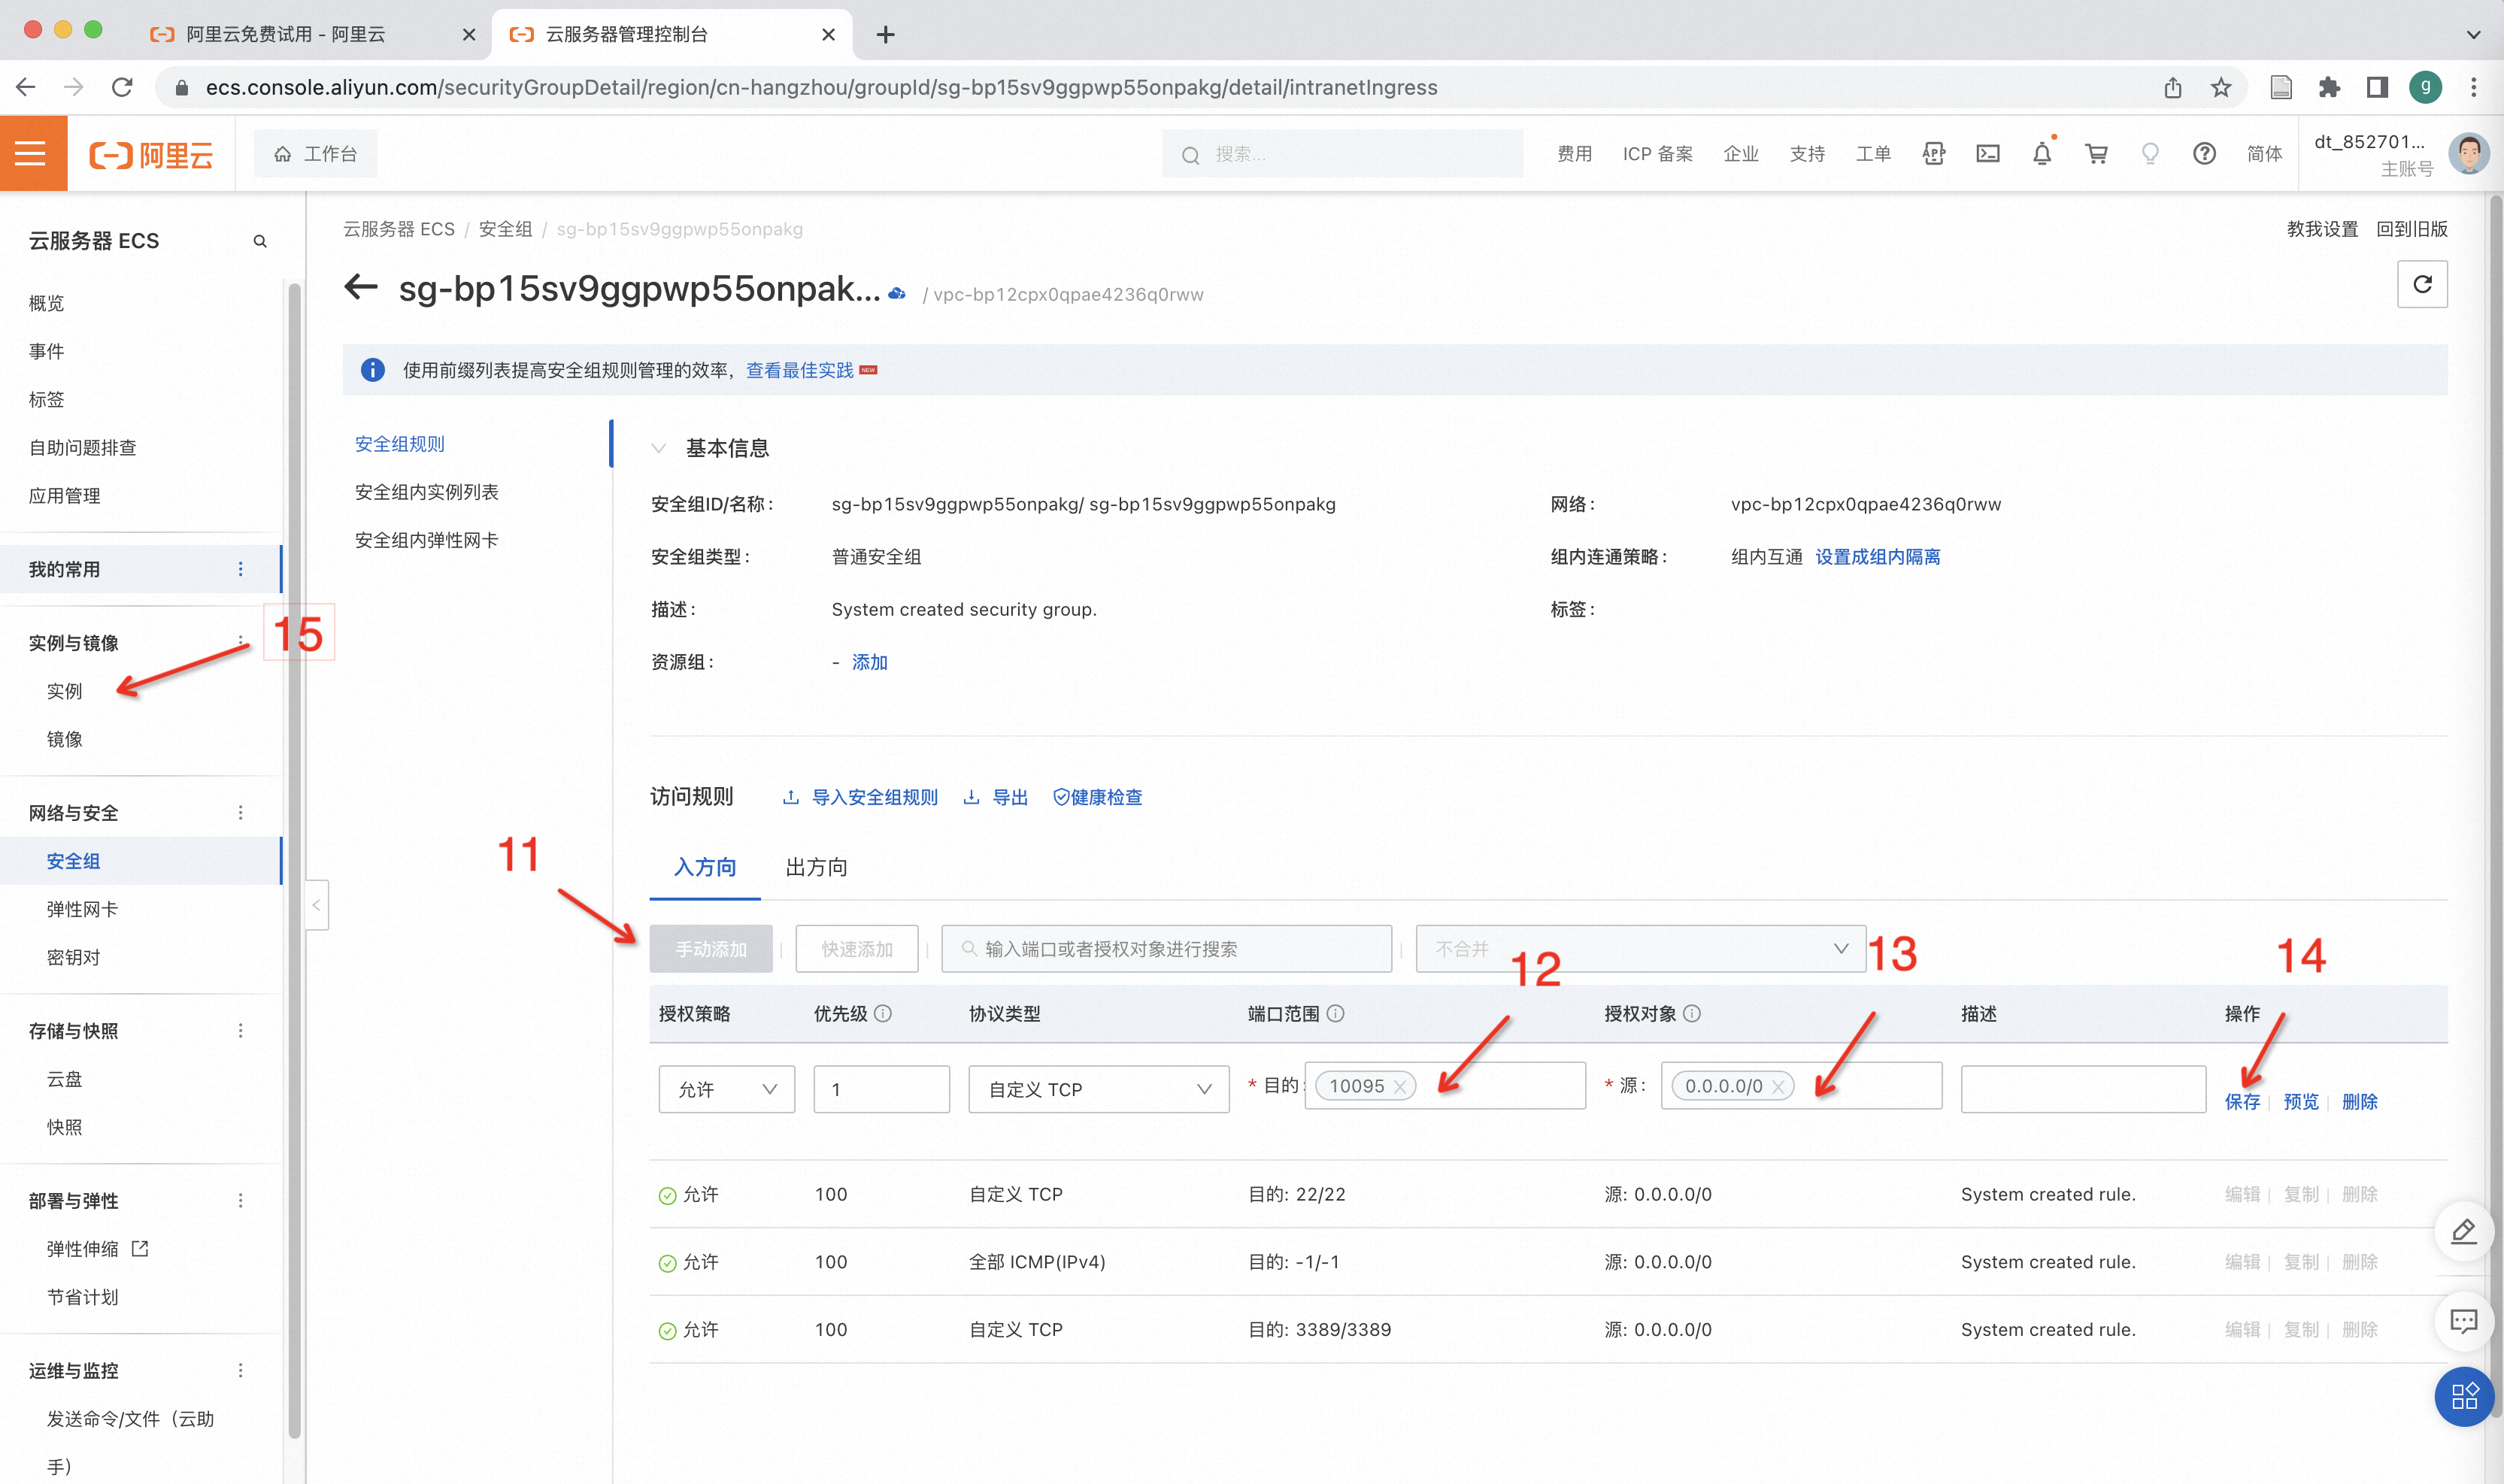Image resolution: width=2504 pixels, height=1484 pixels.
Task: Collapse the left sidebar panel handle
Action: point(316,905)
